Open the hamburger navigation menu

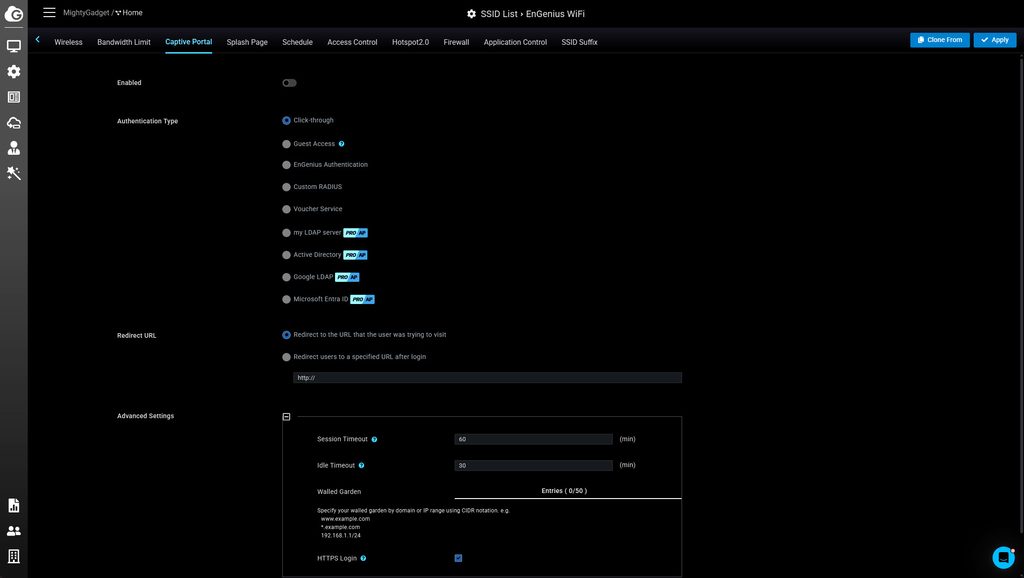49,12
